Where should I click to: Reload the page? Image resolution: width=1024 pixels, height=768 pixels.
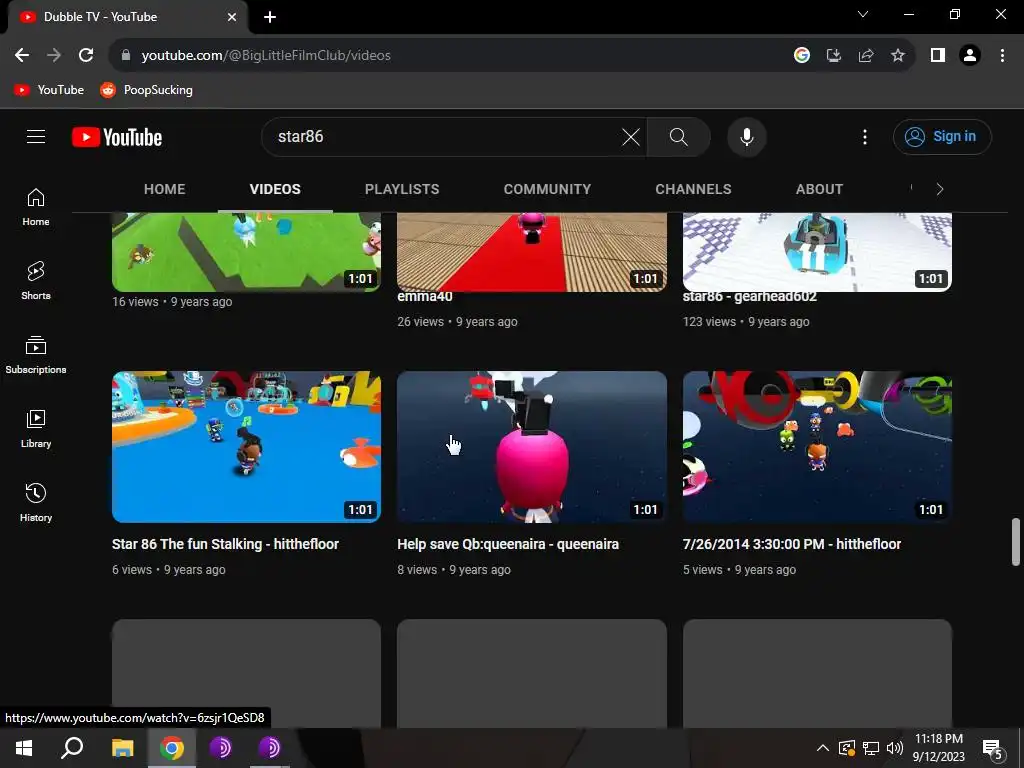point(86,56)
